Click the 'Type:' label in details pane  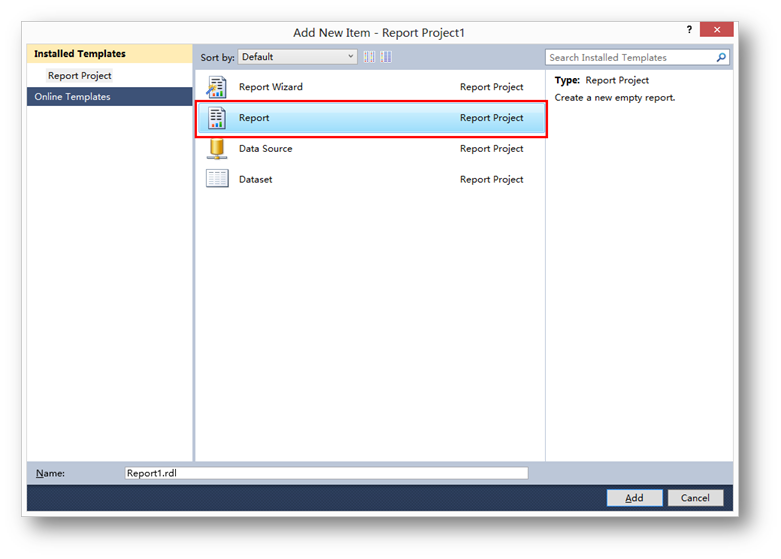(x=567, y=80)
